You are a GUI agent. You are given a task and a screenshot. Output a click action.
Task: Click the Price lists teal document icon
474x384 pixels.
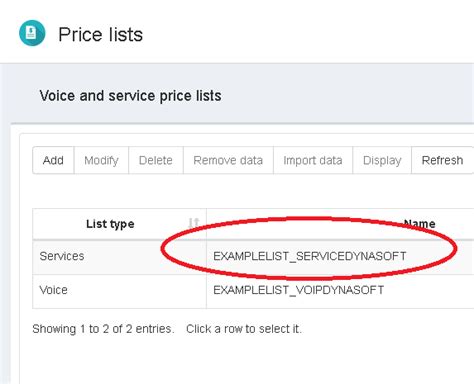coord(32,33)
